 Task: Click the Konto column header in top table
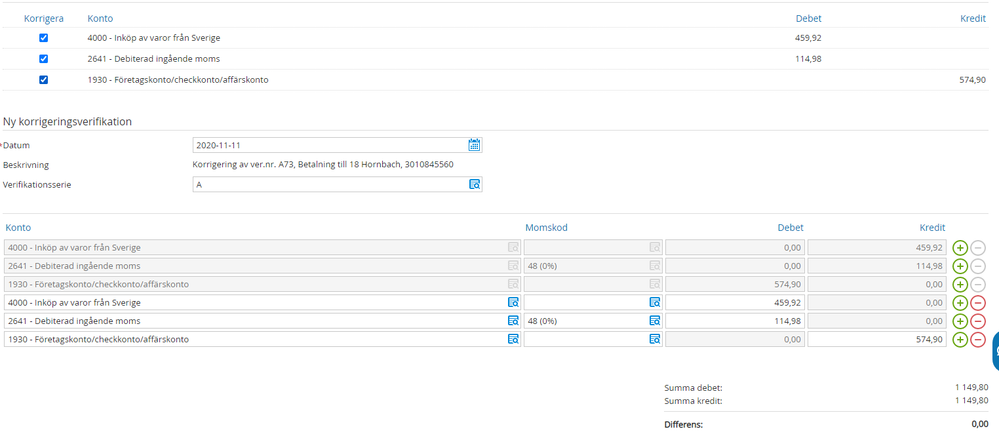click(100, 18)
